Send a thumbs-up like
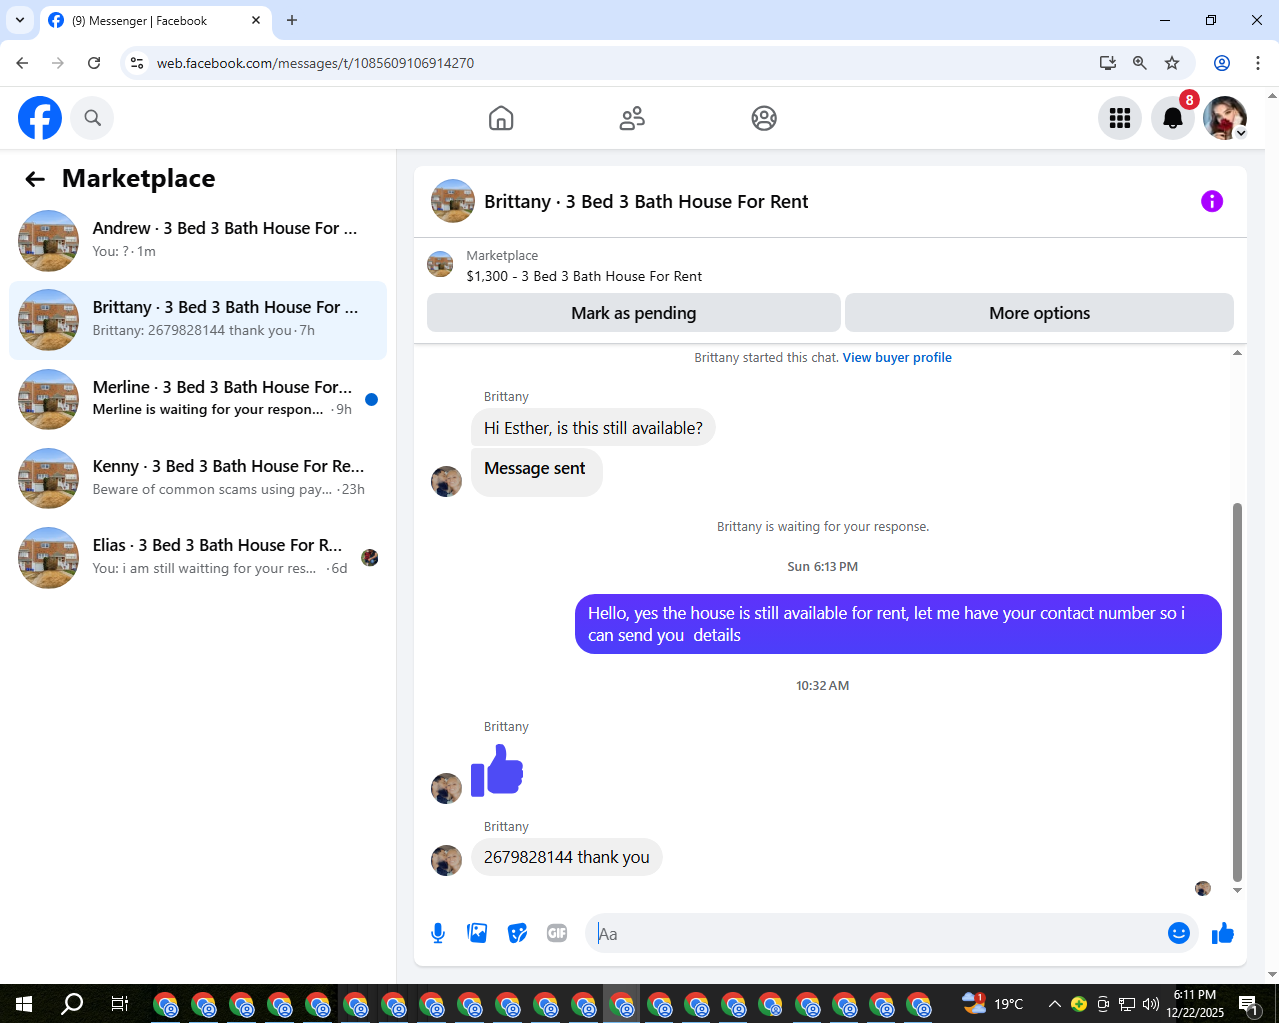The image size is (1279, 1023). pyautogui.click(x=1222, y=933)
